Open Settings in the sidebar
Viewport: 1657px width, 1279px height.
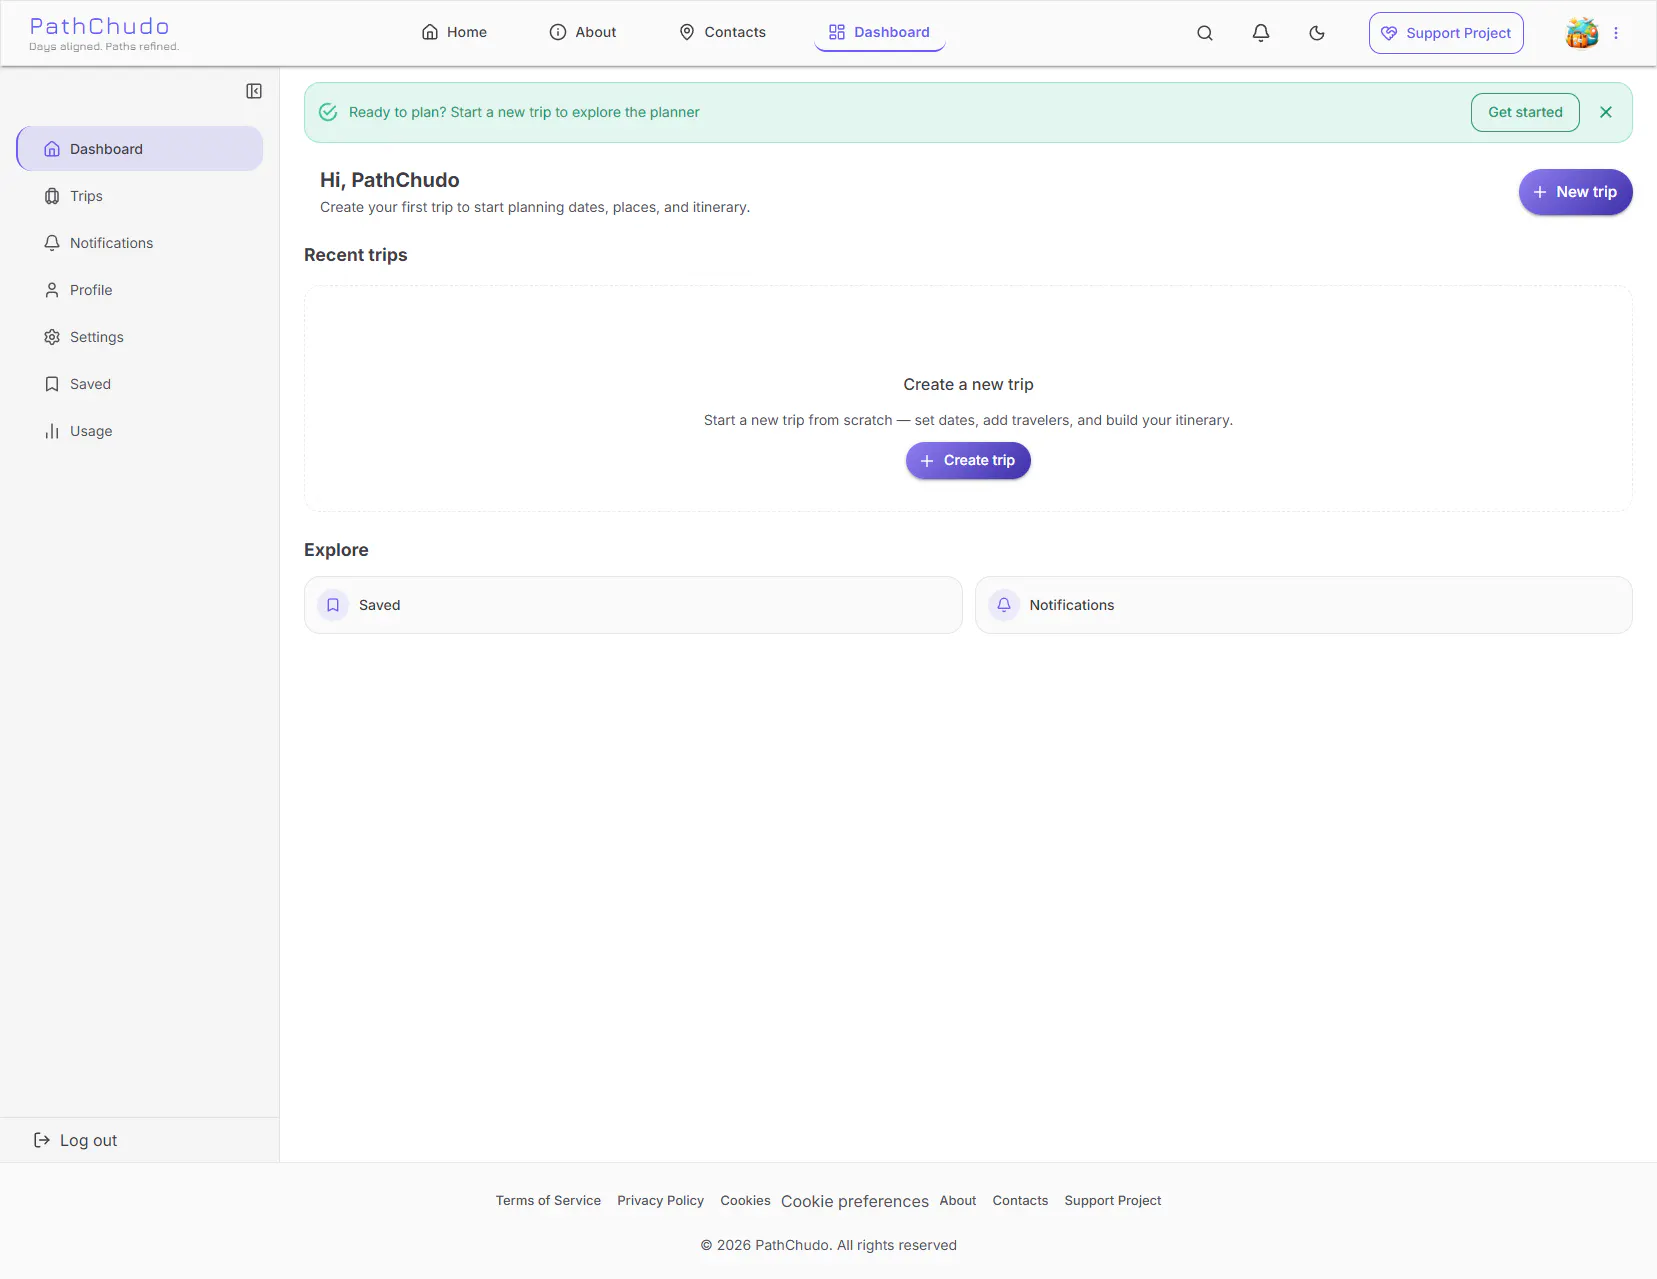pyautogui.click(x=140, y=337)
